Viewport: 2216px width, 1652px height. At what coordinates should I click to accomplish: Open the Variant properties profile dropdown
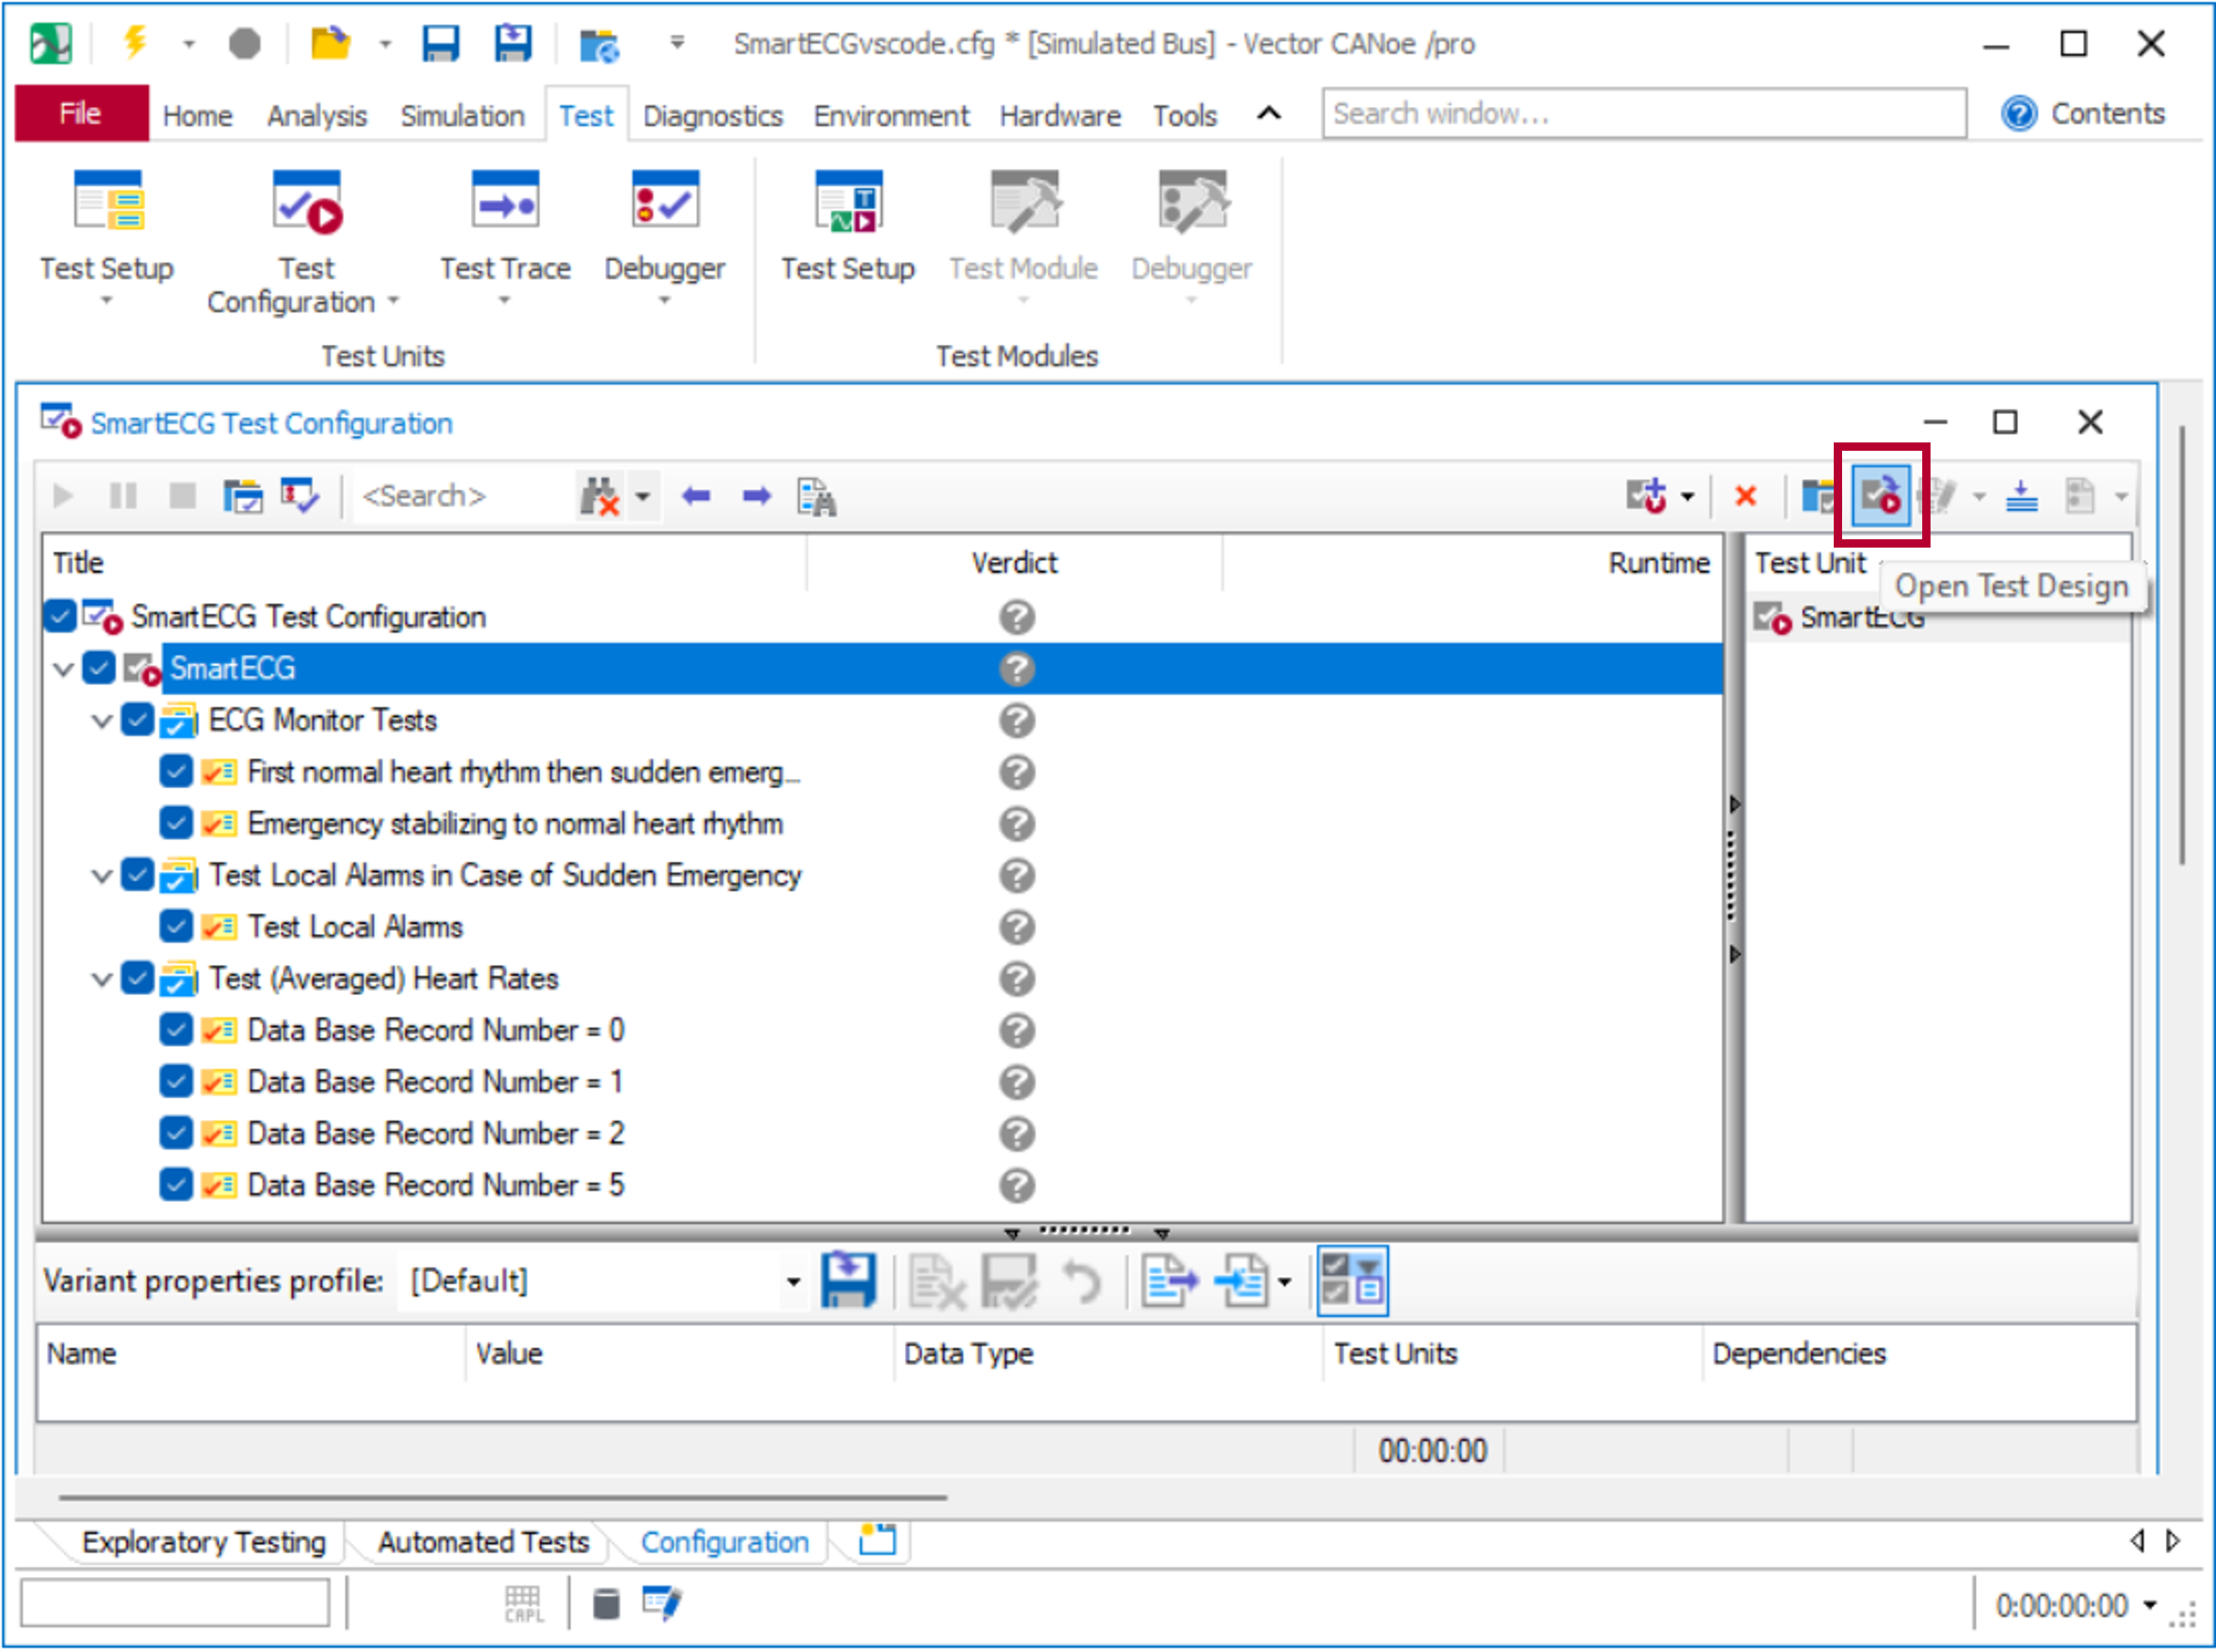(x=792, y=1282)
